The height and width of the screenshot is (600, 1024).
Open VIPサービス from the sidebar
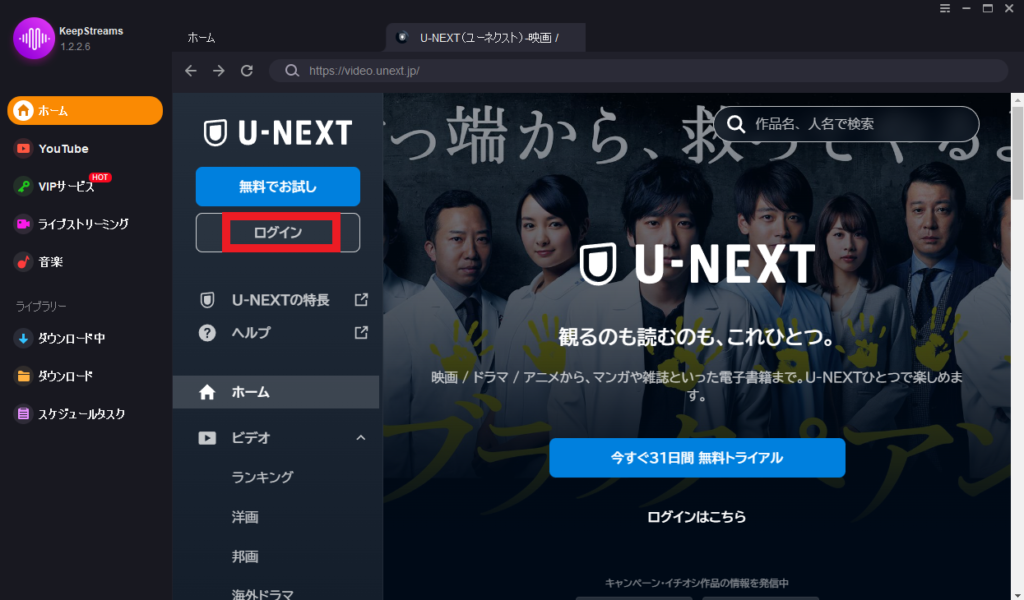click(60, 186)
